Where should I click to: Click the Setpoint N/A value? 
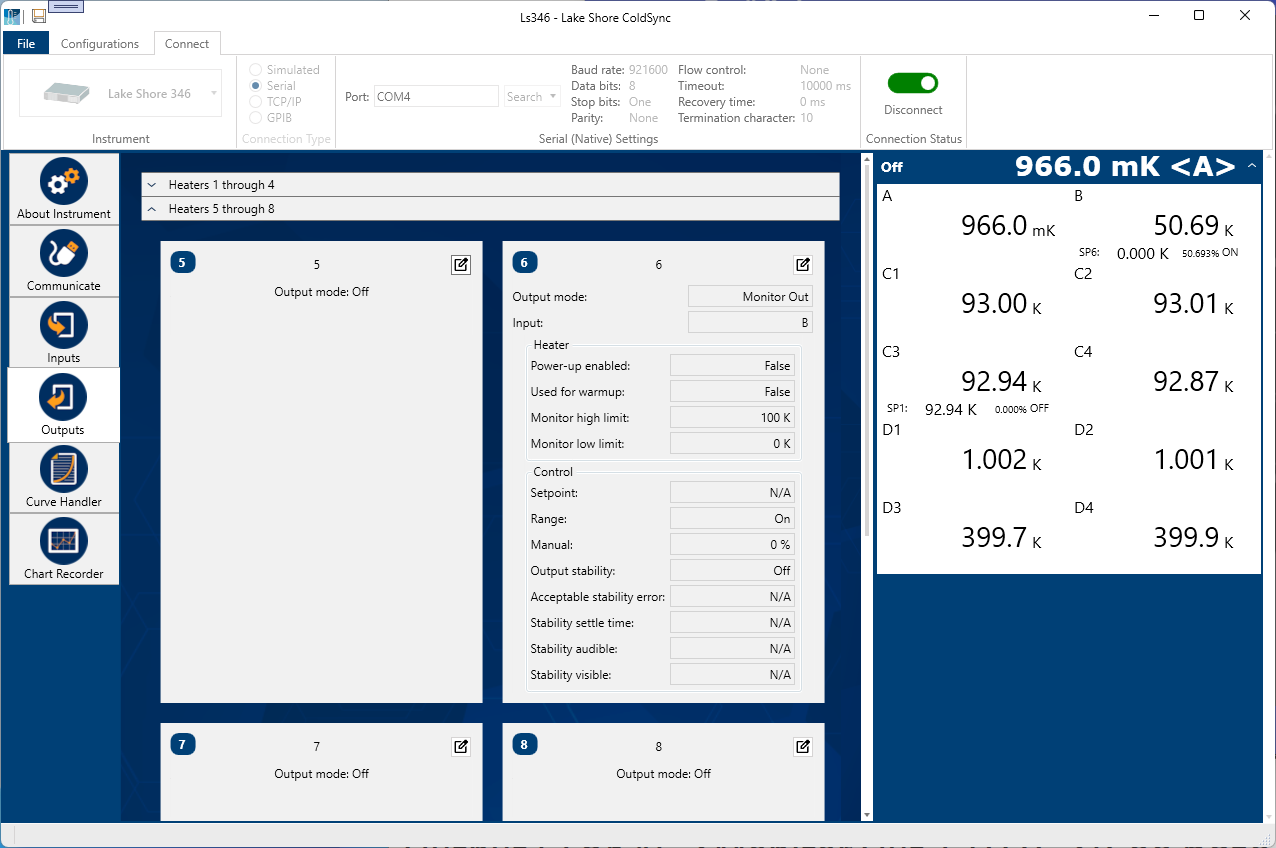point(732,493)
